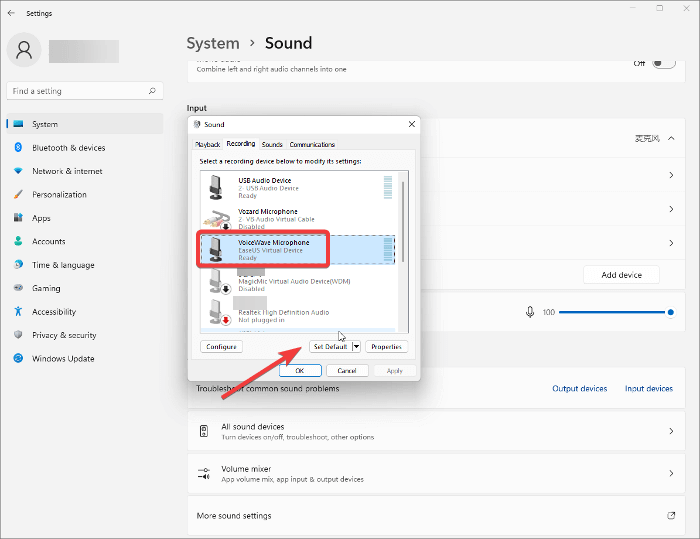Click the Configure button
The image size is (700, 539).
(x=220, y=347)
